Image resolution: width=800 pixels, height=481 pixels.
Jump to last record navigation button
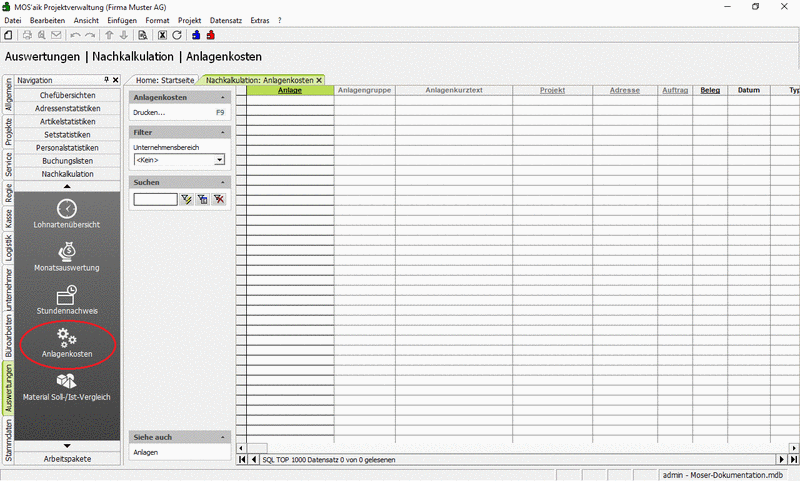[794, 460]
